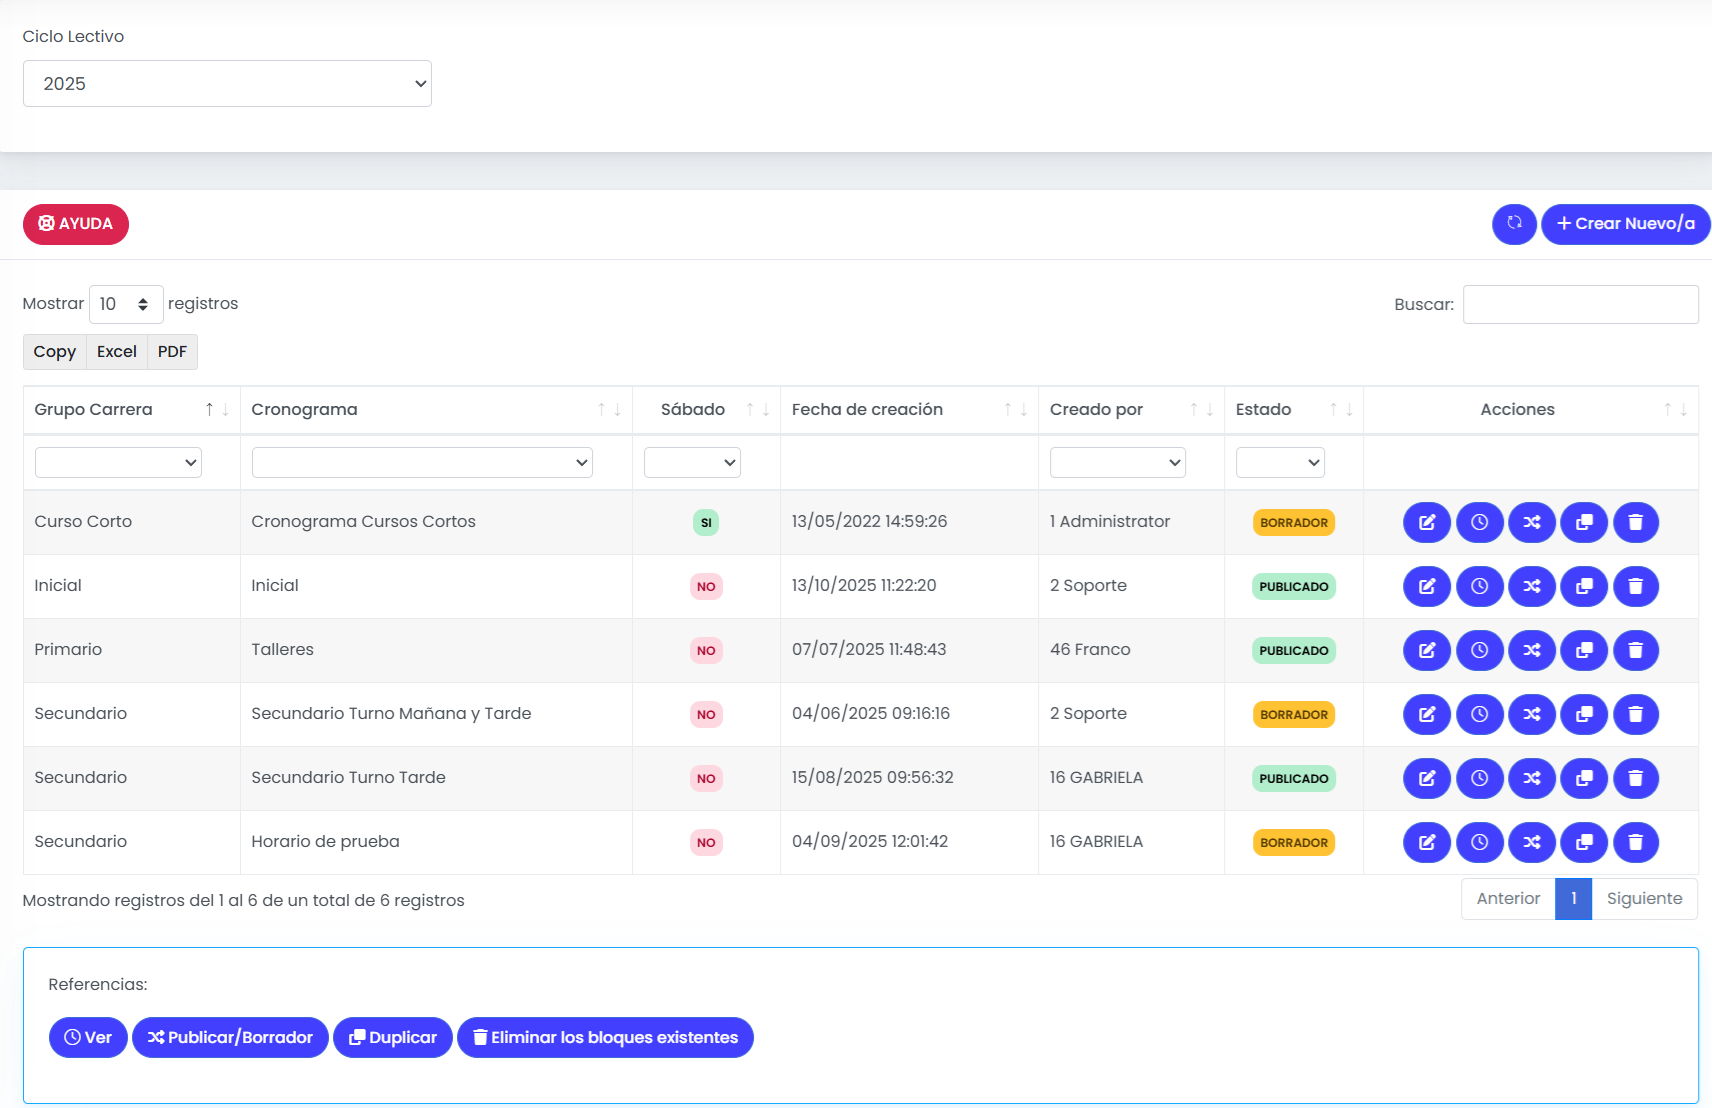Open the Sábado filter dropdown
Image resolution: width=1712 pixels, height=1108 pixels.
692,462
